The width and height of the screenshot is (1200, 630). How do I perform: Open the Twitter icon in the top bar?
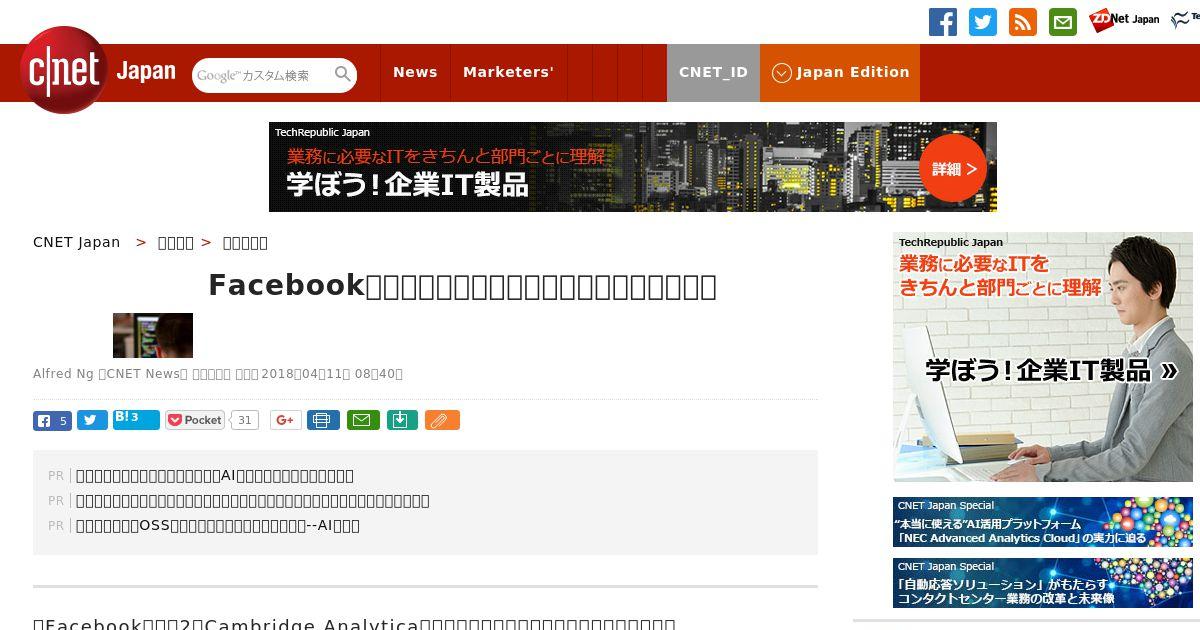click(x=983, y=22)
